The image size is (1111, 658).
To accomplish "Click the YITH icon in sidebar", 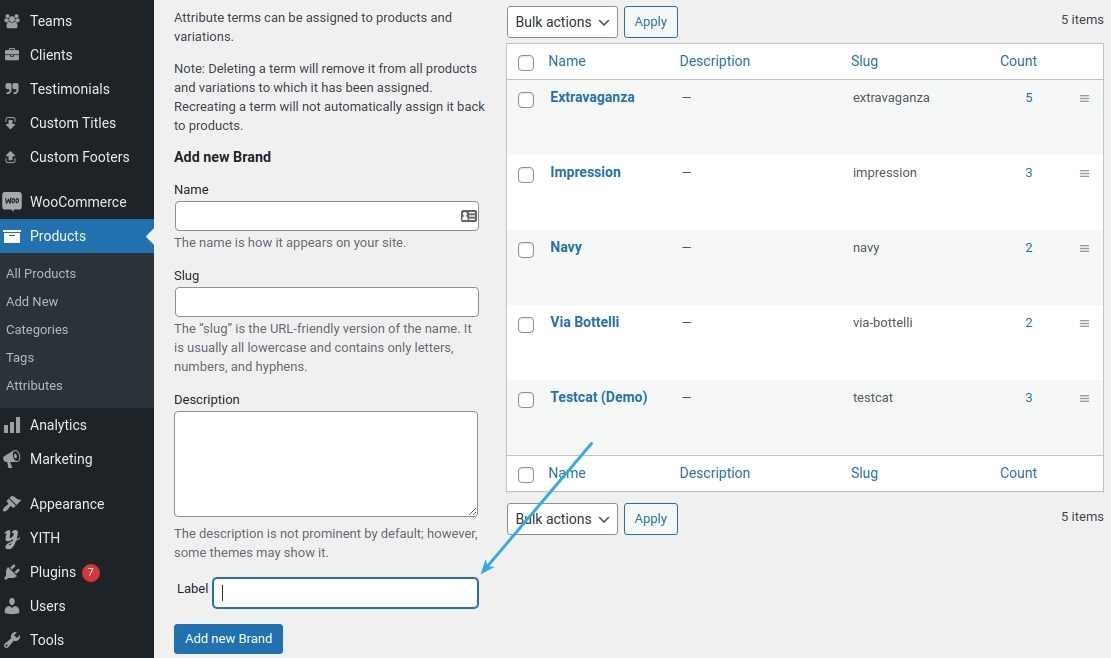I will click(x=12, y=538).
